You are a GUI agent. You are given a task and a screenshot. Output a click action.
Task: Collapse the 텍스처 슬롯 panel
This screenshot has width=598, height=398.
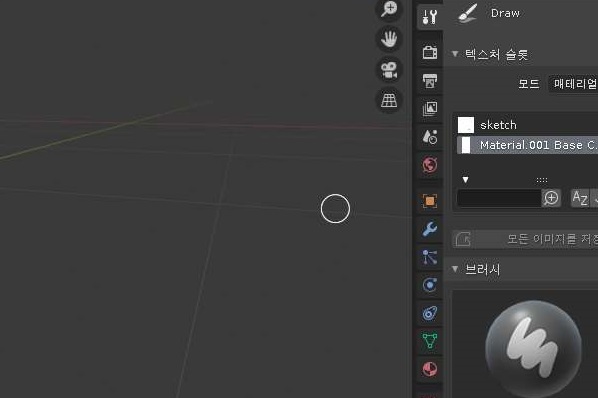click(455, 54)
